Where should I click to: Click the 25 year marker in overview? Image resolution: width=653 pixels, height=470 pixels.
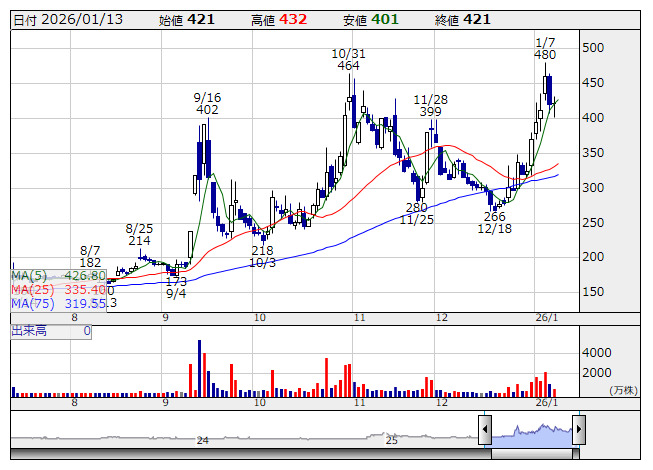392,440
